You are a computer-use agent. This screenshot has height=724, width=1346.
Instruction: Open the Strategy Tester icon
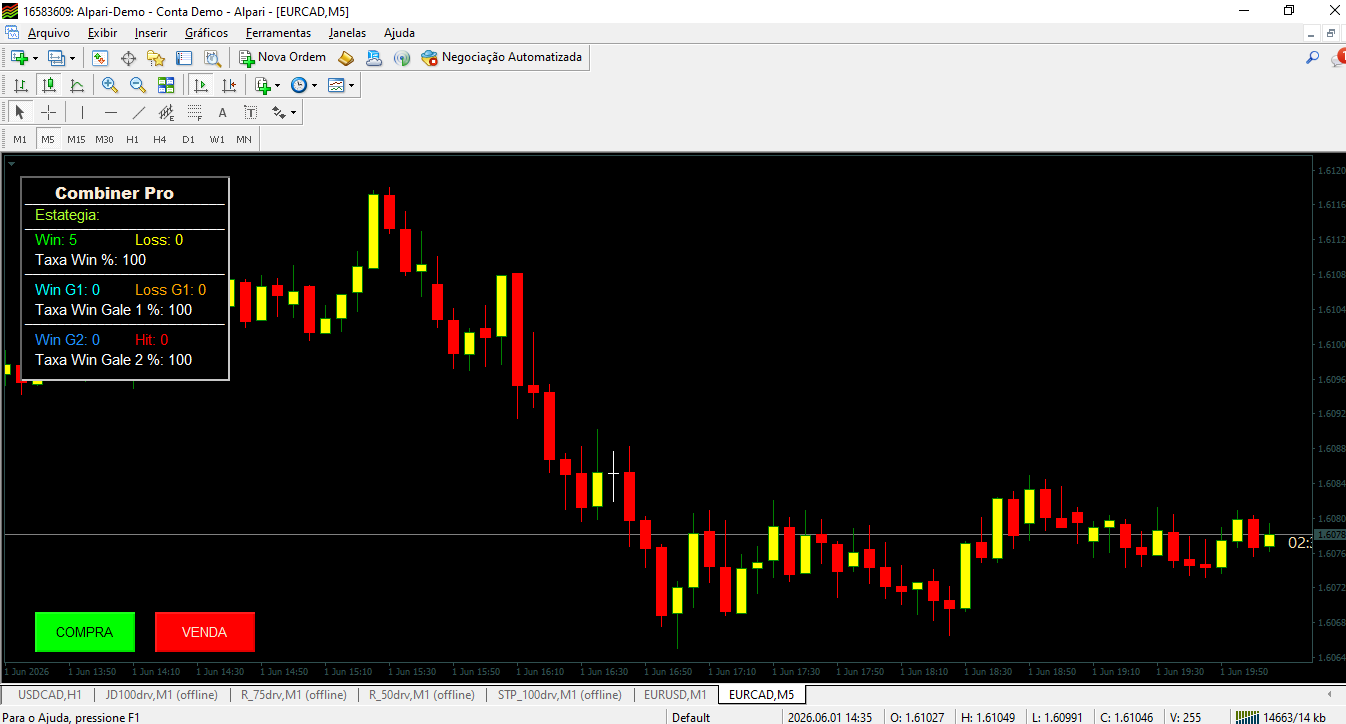(212, 58)
